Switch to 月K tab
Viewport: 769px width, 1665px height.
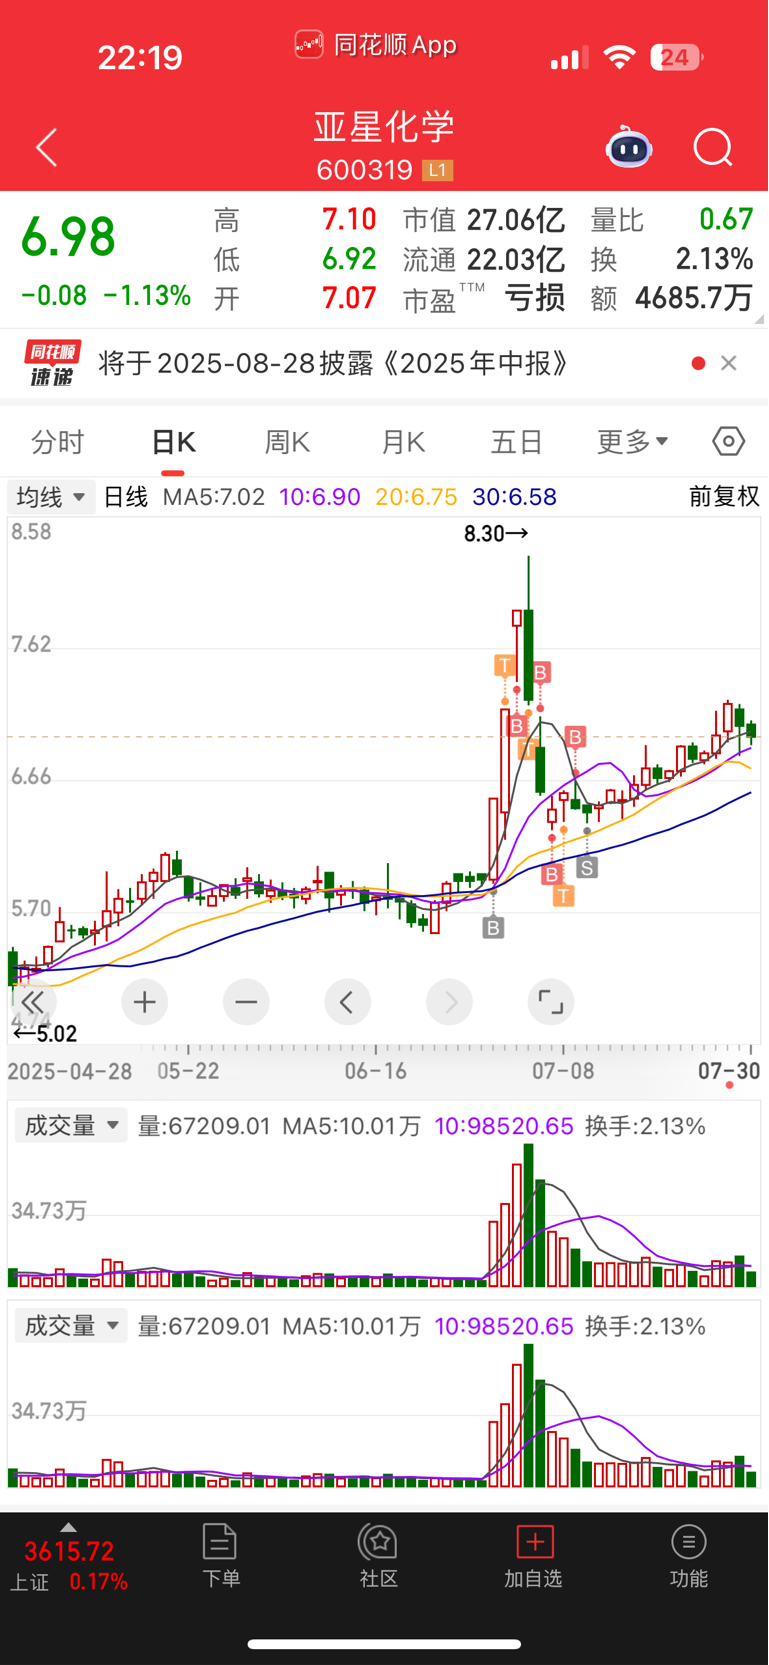pyautogui.click(x=403, y=442)
